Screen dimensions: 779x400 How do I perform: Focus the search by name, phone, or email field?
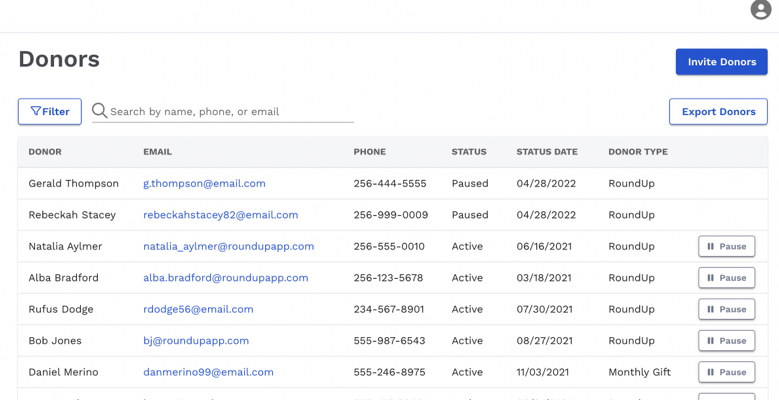[x=230, y=112]
